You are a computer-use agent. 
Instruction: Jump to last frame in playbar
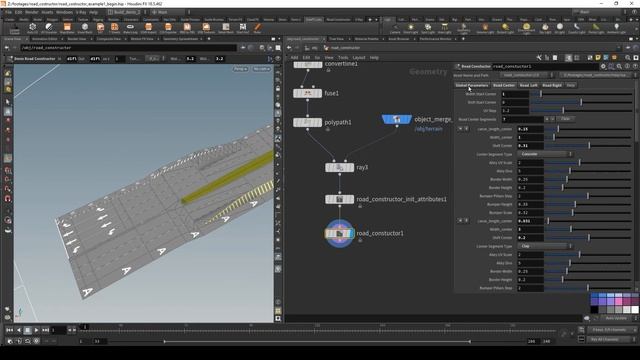[x=45, y=330]
